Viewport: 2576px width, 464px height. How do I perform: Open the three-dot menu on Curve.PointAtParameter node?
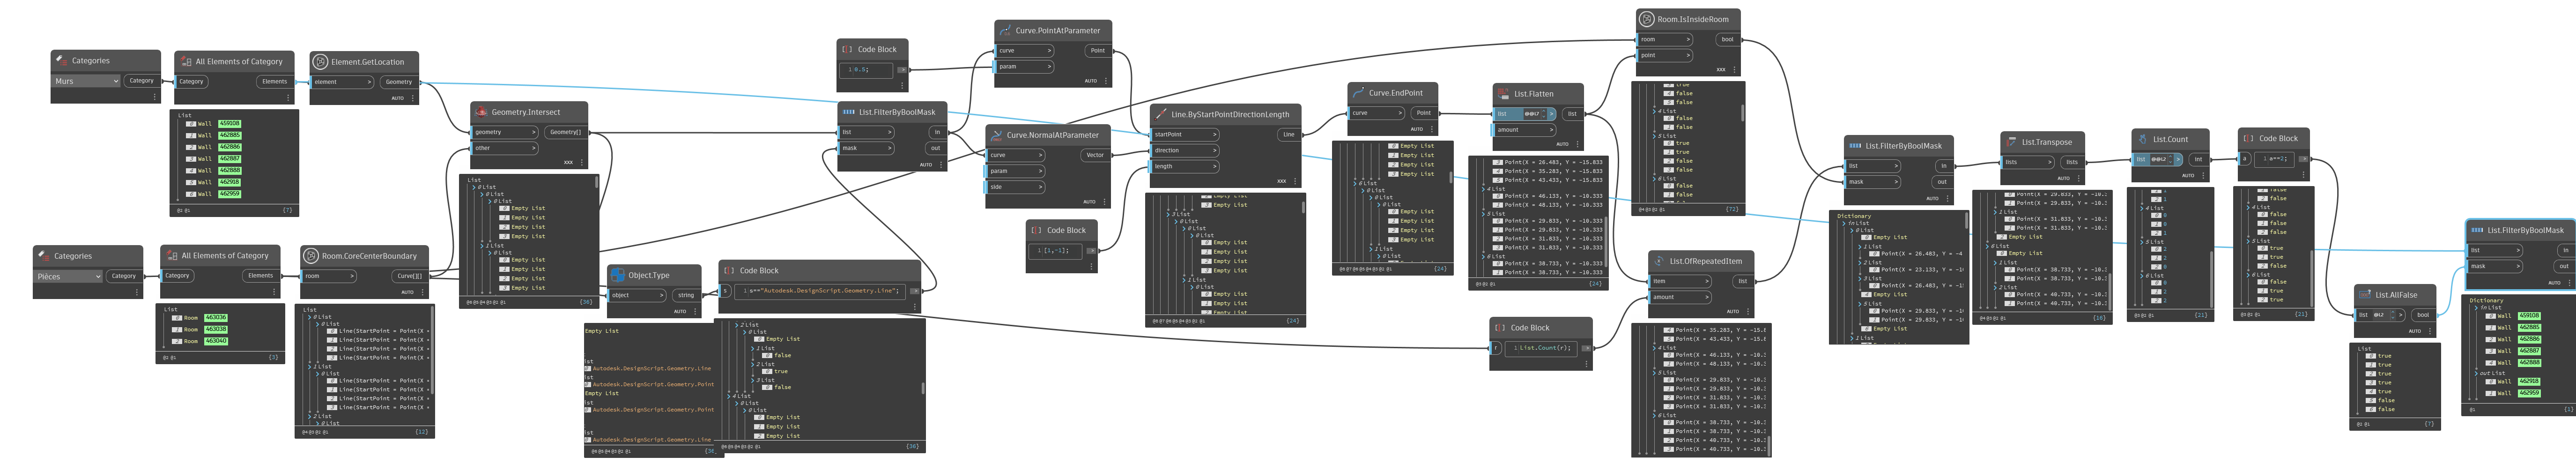point(1105,81)
